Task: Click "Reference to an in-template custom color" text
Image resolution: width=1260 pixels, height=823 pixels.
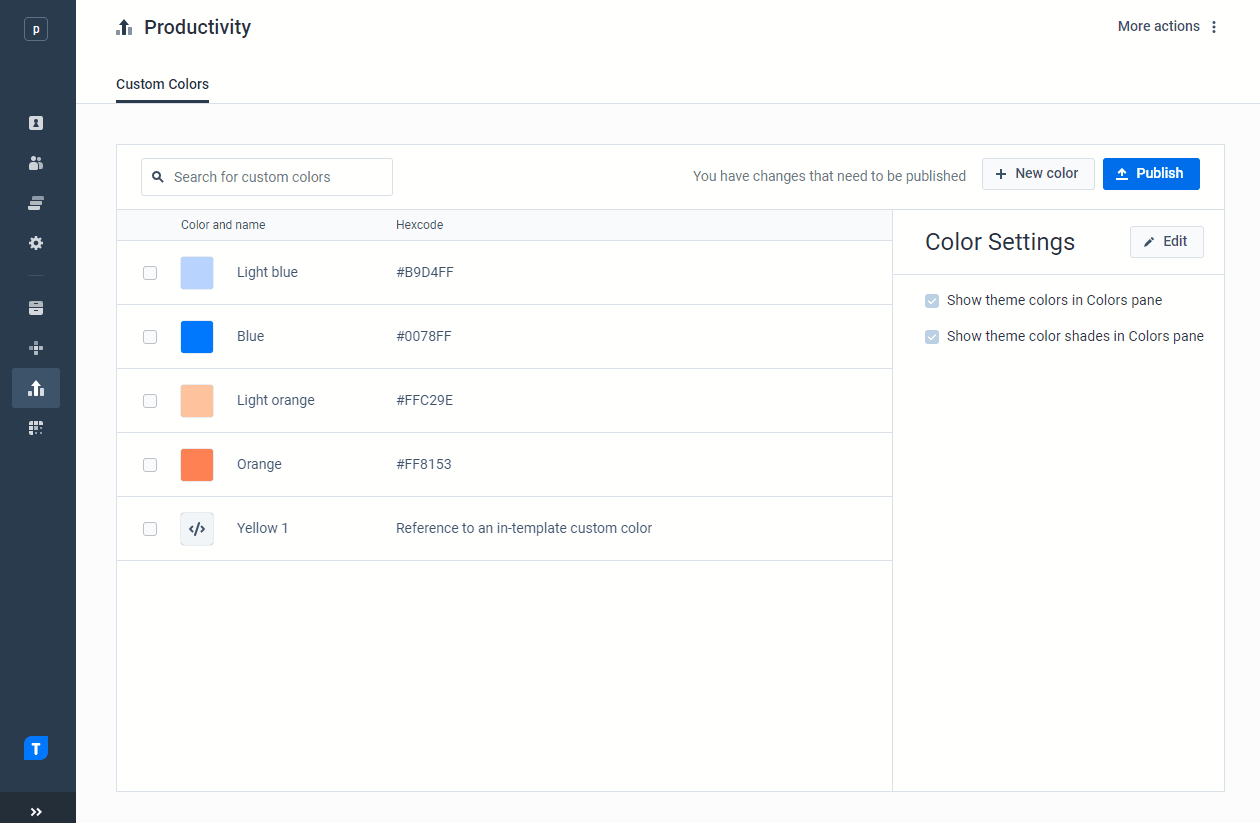Action: click(x=524, y=529)
